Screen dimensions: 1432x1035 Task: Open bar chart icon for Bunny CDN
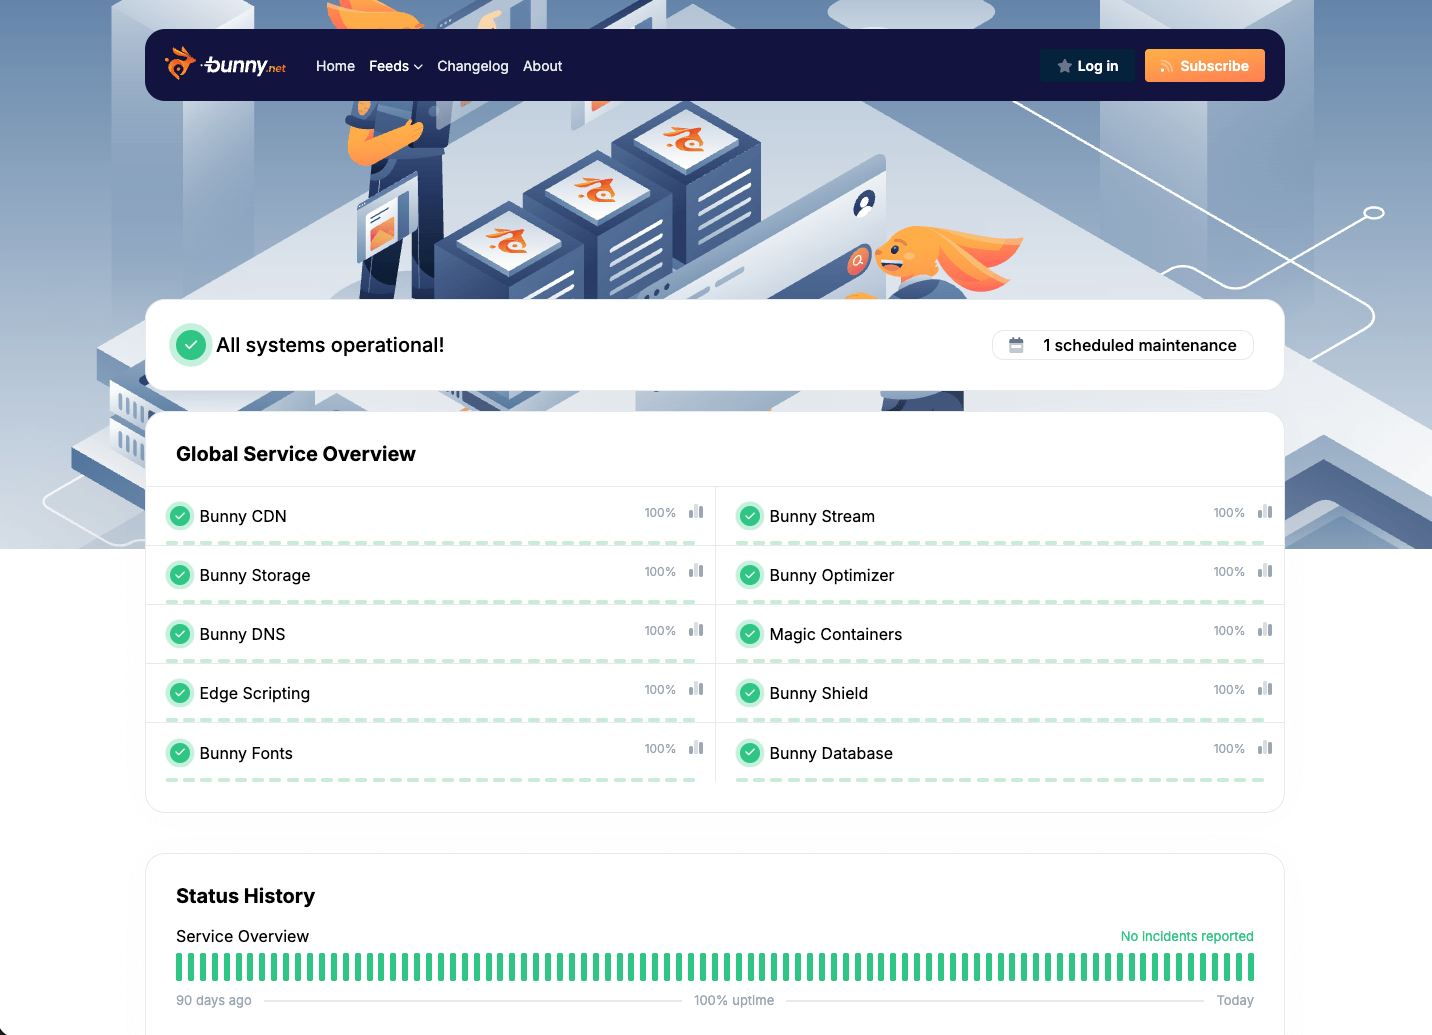(x=696, y=512)
